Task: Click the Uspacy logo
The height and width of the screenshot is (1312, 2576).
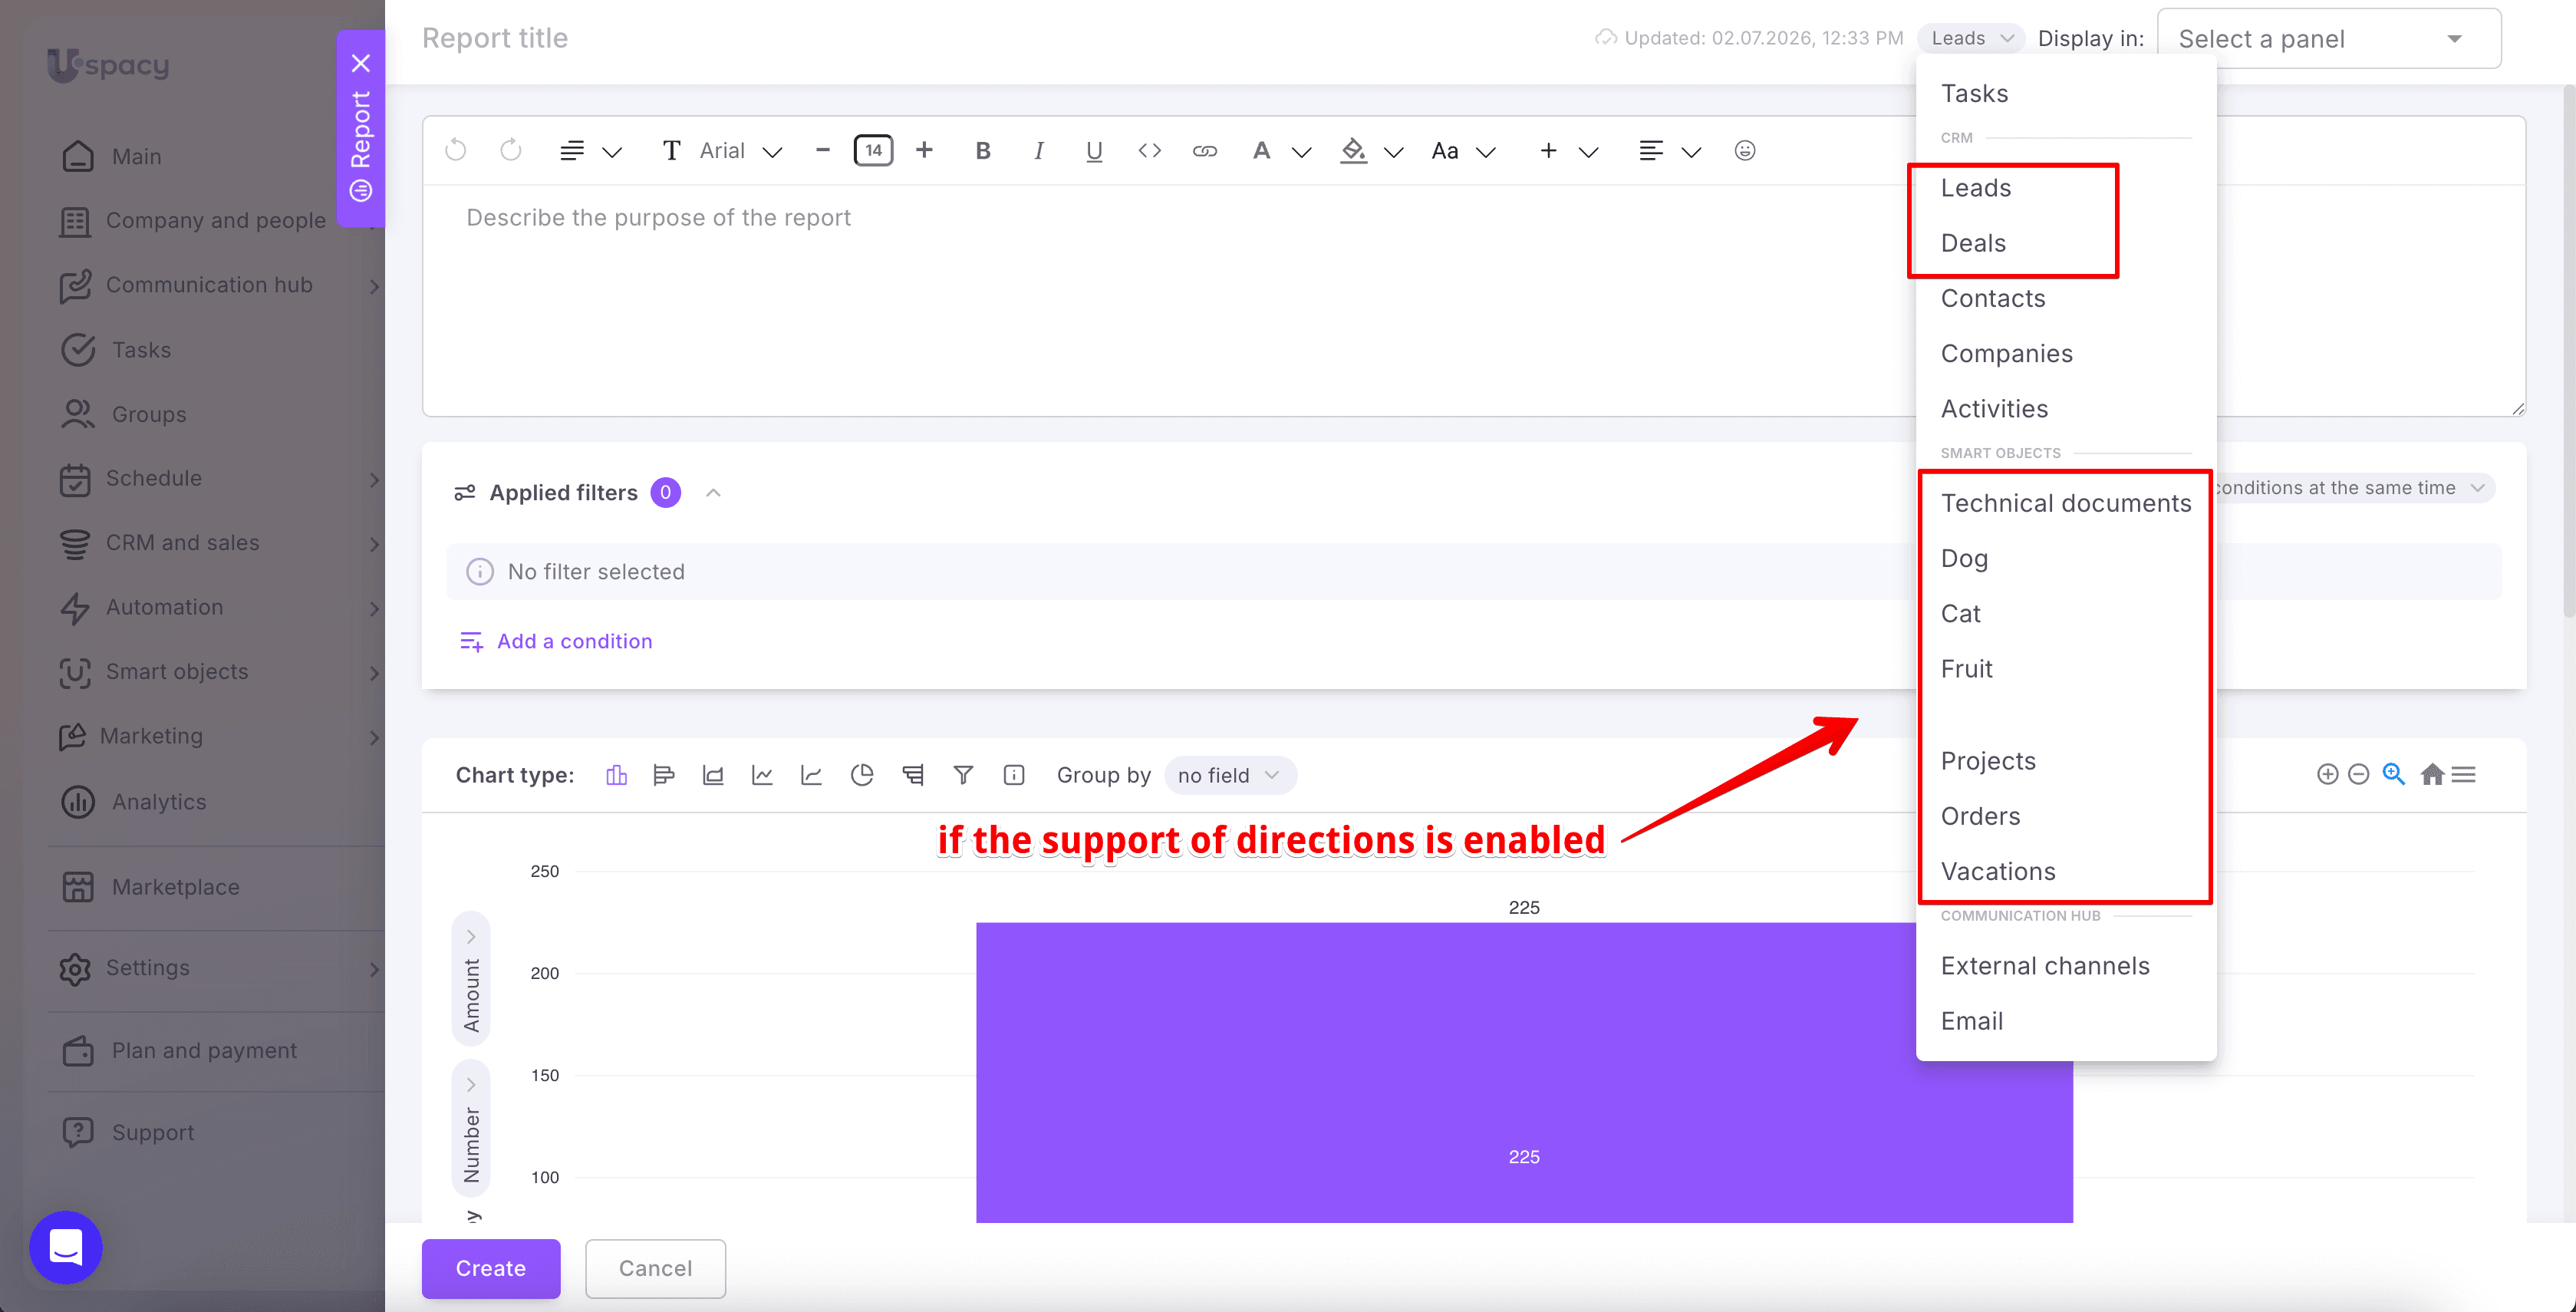Action: pyautogui.click(x=108, y=65)
